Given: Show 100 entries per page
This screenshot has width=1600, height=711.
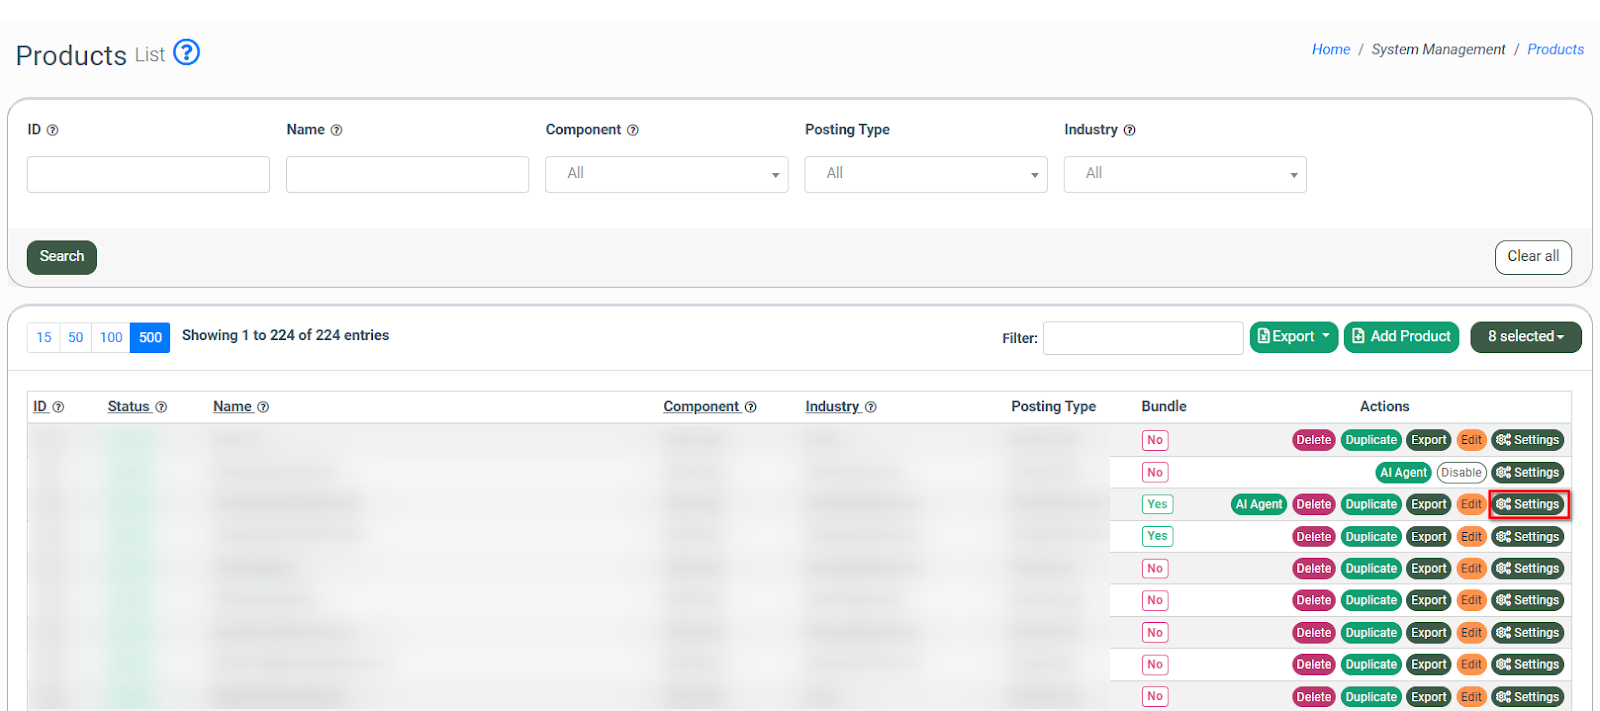Looking at the screenshot, I should point(111,338).
